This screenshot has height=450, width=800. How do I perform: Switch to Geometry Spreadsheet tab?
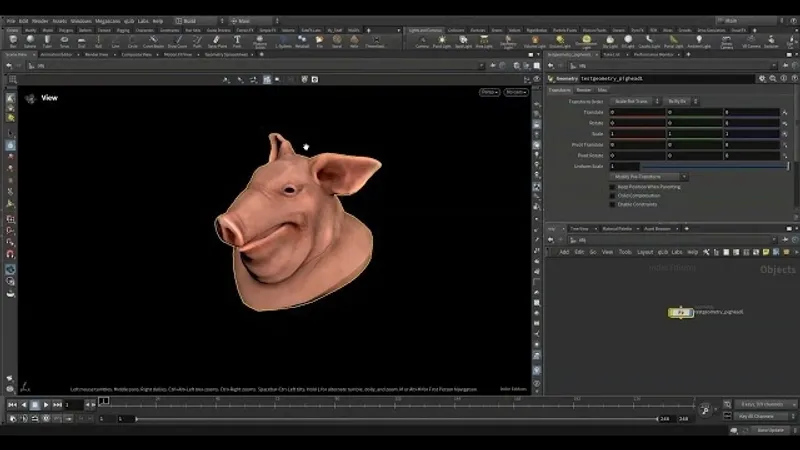(x=226, y=55)
